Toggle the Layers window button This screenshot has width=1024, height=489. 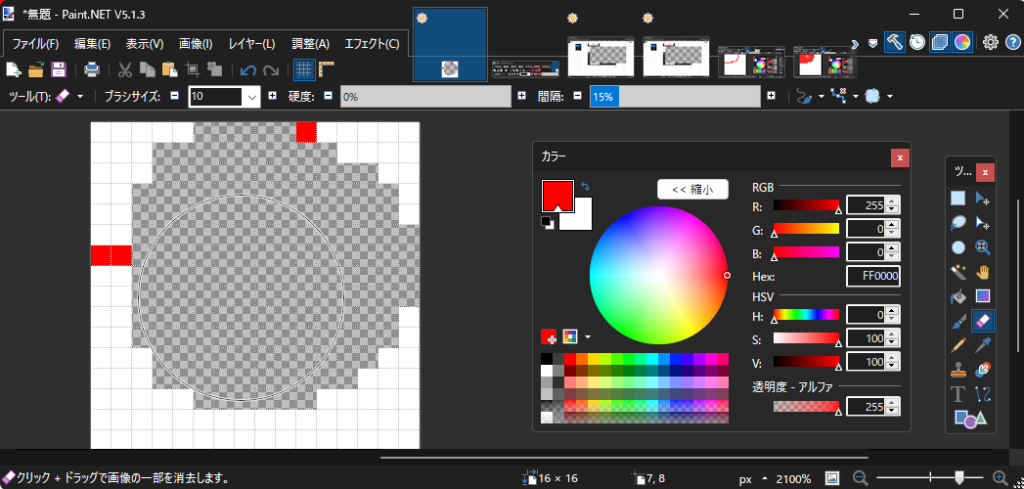point(940,42)
